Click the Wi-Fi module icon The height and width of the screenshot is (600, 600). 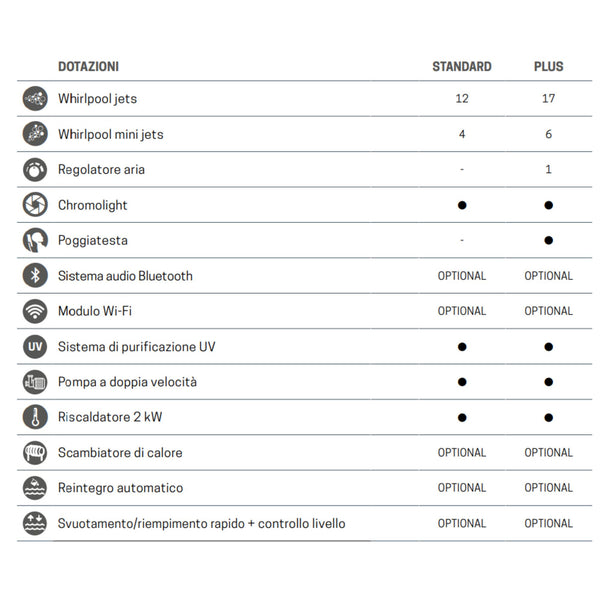[x=35, y=311]
